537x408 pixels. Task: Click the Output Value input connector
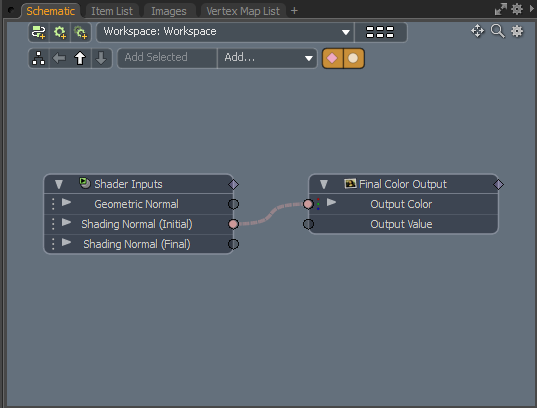[x=308, y=224]
